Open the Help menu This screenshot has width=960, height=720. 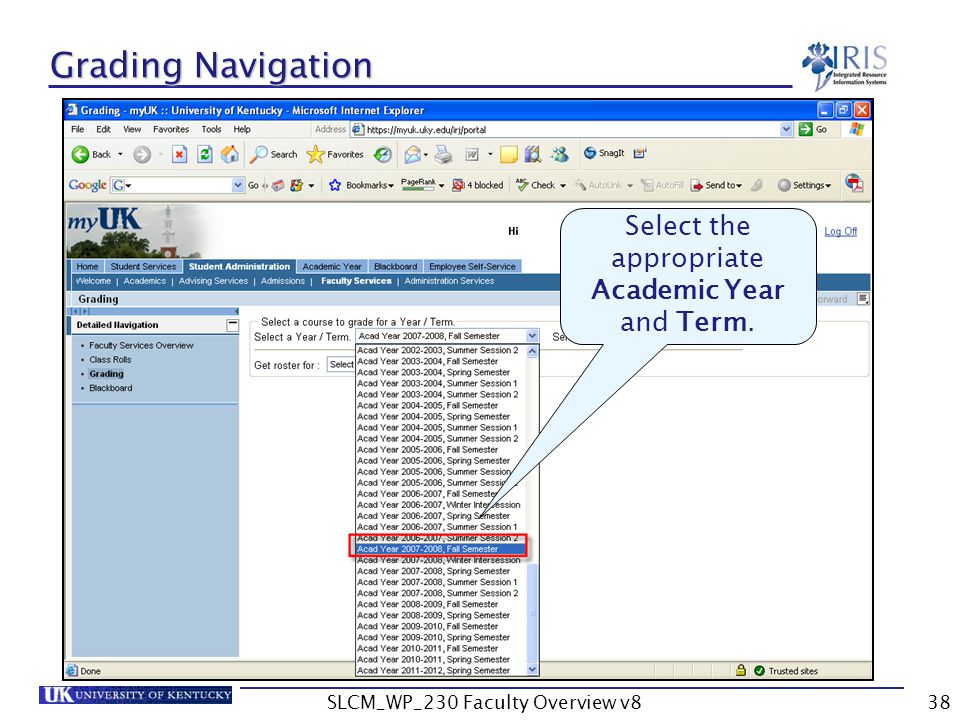[x=242, y=129]
